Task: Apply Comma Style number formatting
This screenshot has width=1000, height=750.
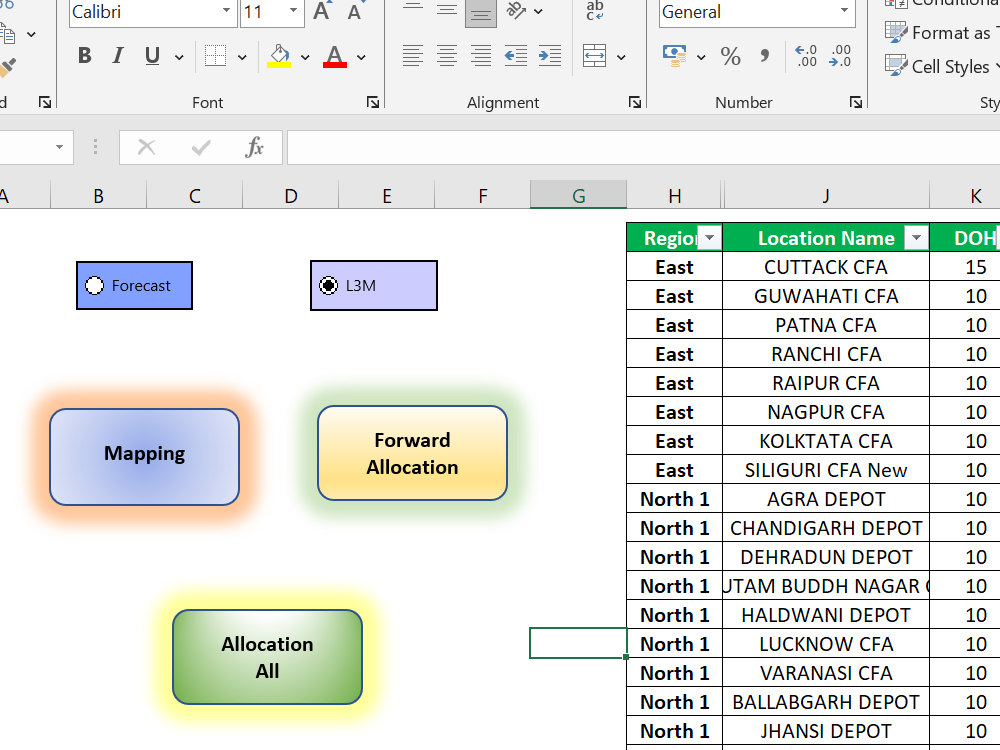Action: [x=765, y=56]
